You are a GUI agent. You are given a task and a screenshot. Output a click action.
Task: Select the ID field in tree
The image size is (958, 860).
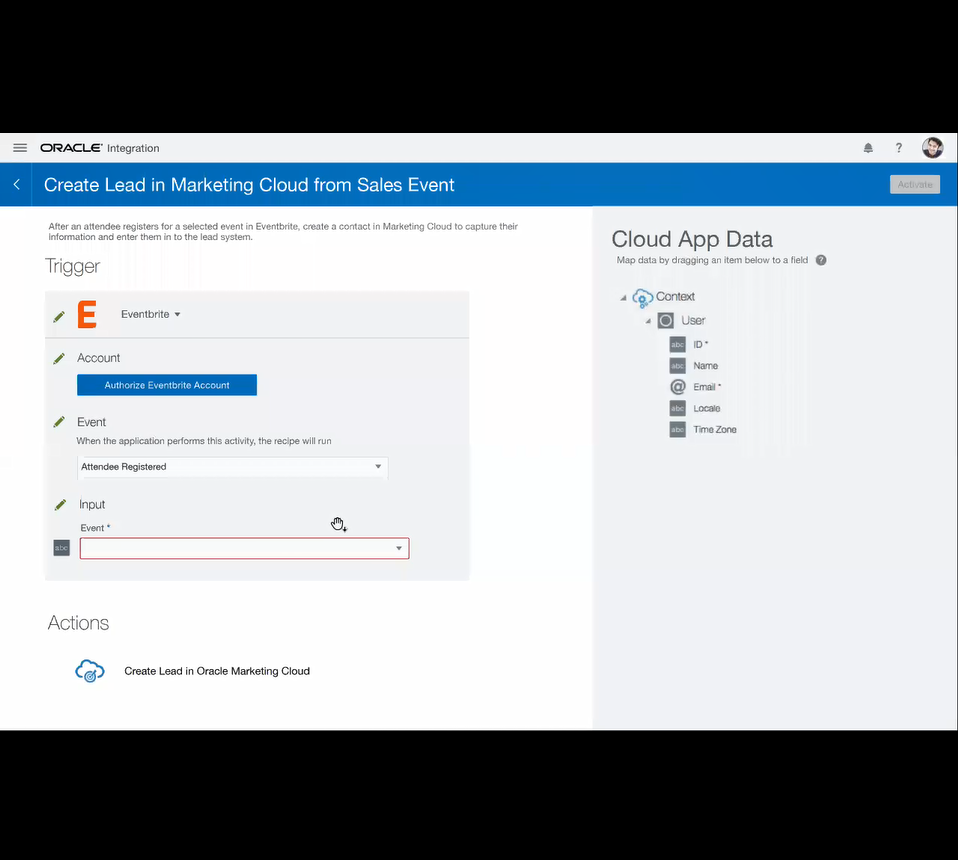pyautogui.click(x=700, y=344)
